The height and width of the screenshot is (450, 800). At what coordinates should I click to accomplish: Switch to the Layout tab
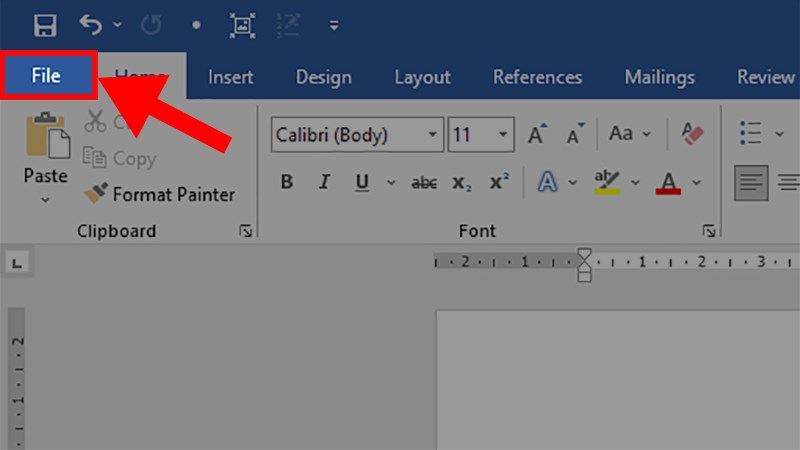(x=422, y=77)
